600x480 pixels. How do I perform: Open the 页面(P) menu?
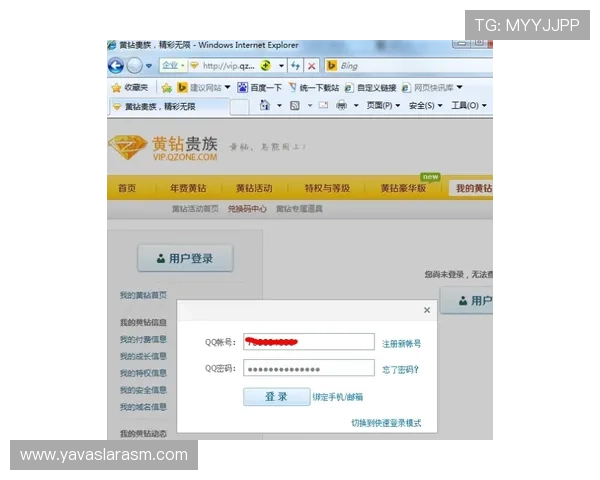click(383, 105)
